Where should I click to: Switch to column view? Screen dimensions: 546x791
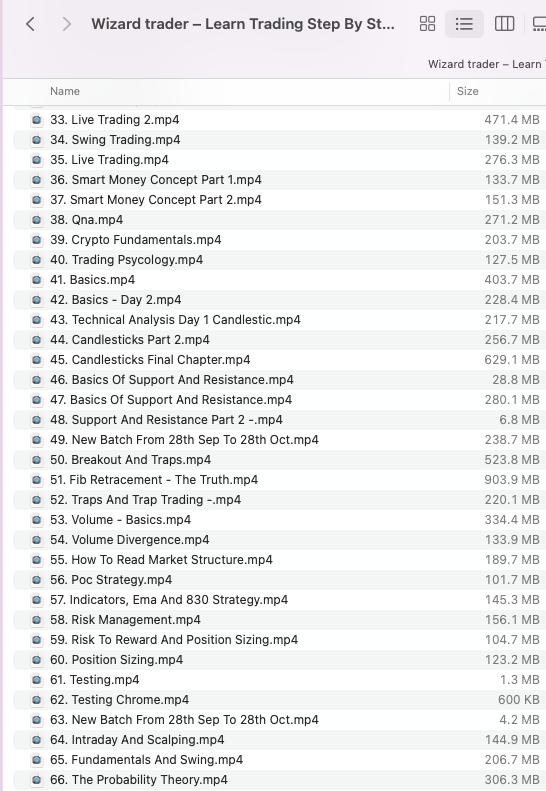coord(504,24)
